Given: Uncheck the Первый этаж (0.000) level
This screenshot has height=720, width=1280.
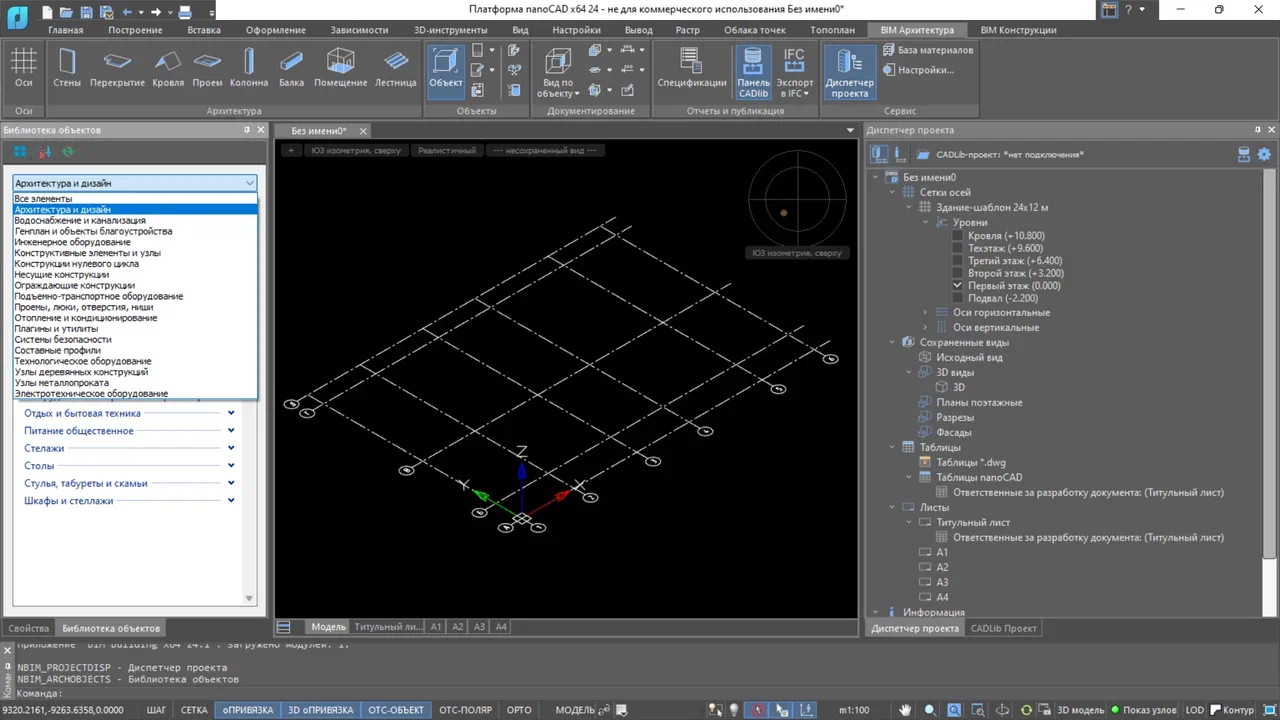Looking at the screenshot, I should tap(955, 285).
